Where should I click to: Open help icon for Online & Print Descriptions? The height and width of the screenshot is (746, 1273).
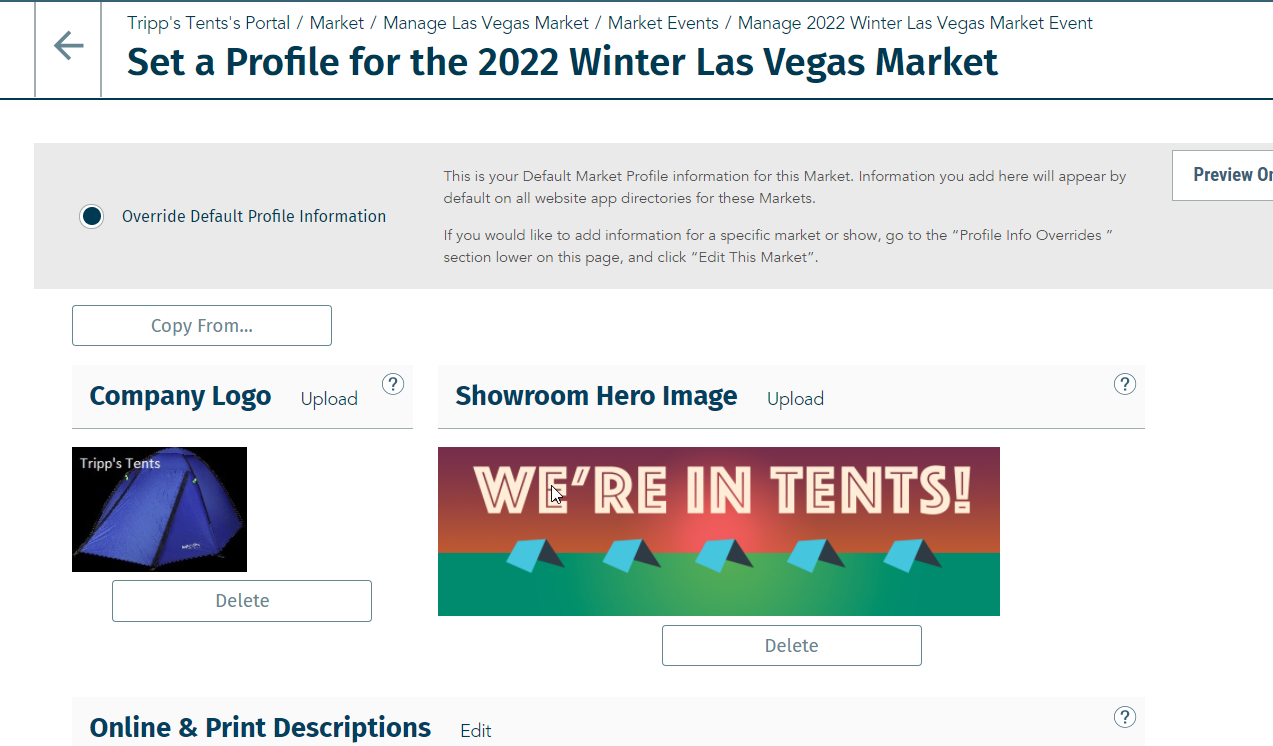tap(1125, 716)
